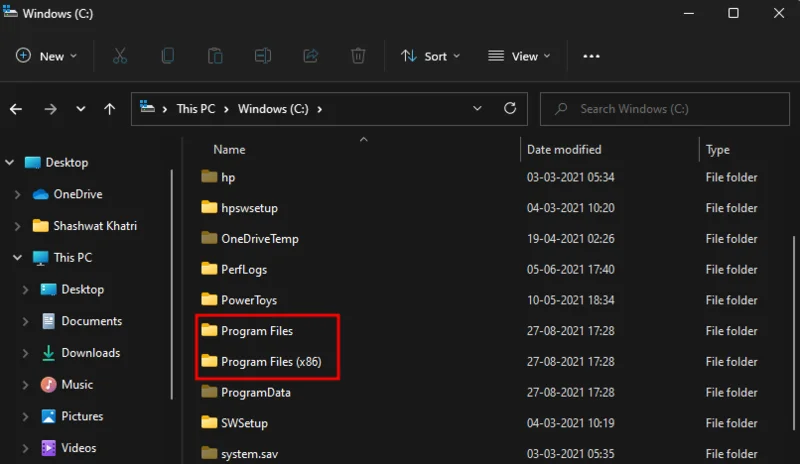Select the OneDriveTemp folder icon
800x464 pixels.
click(x=209, y=238)
